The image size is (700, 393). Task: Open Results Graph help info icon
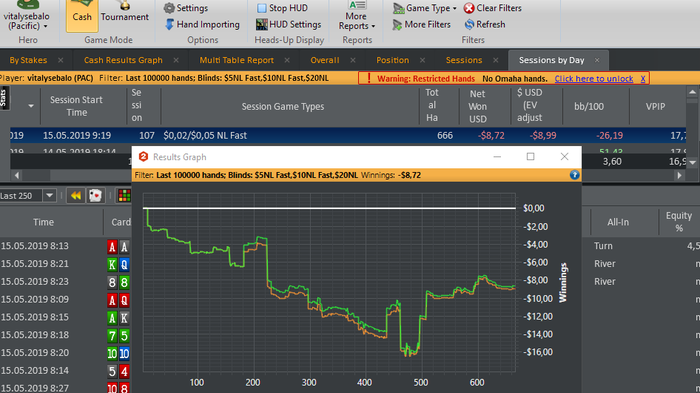point(575,175)
